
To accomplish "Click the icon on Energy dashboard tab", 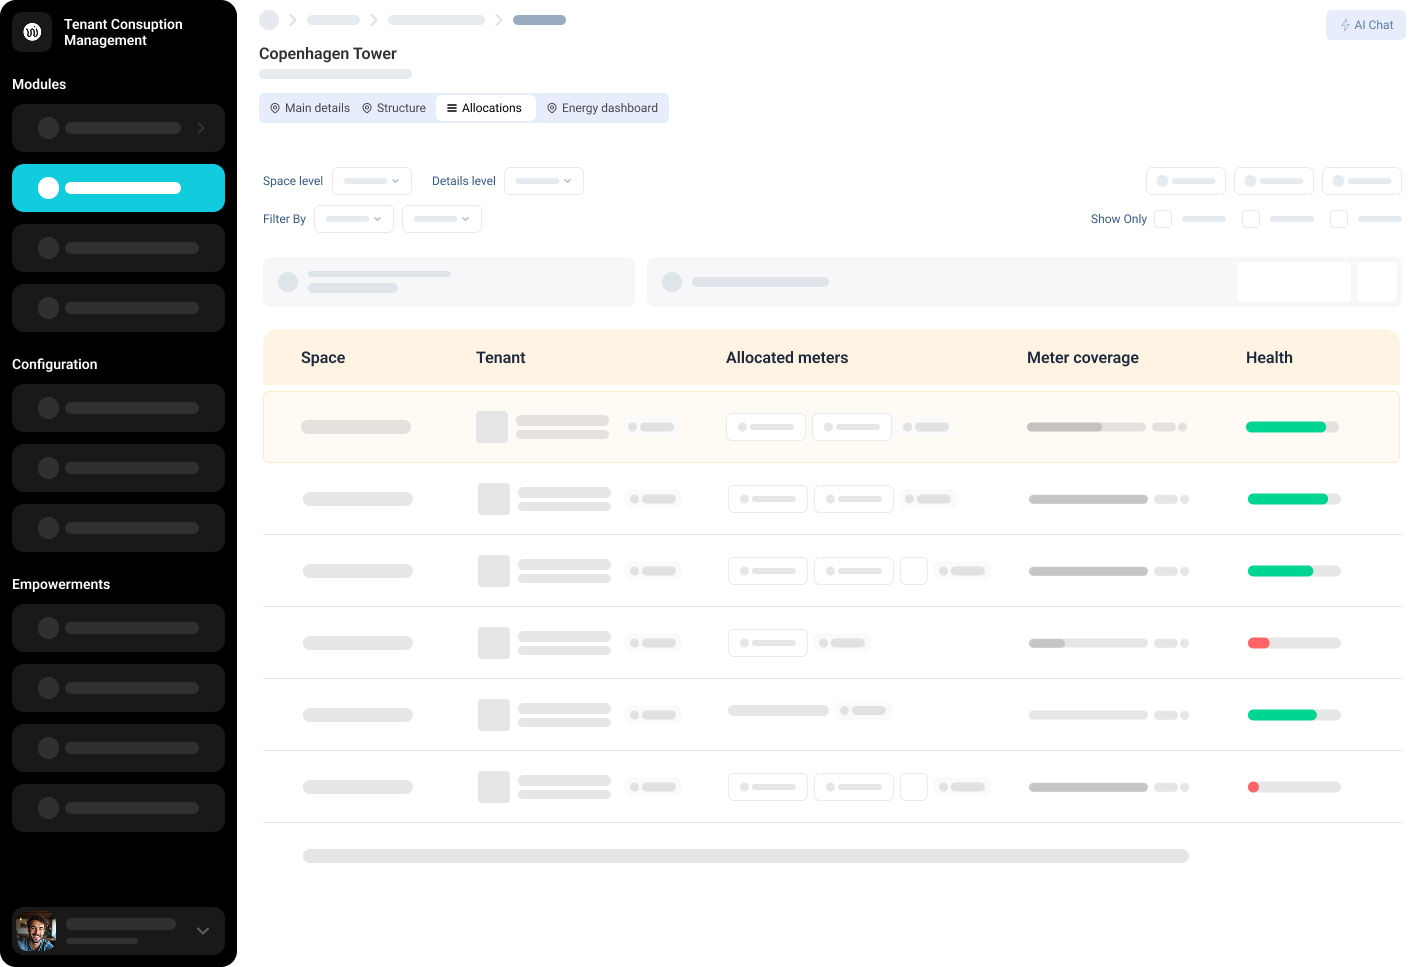I will pyautogui.click(x=552, y=108).
